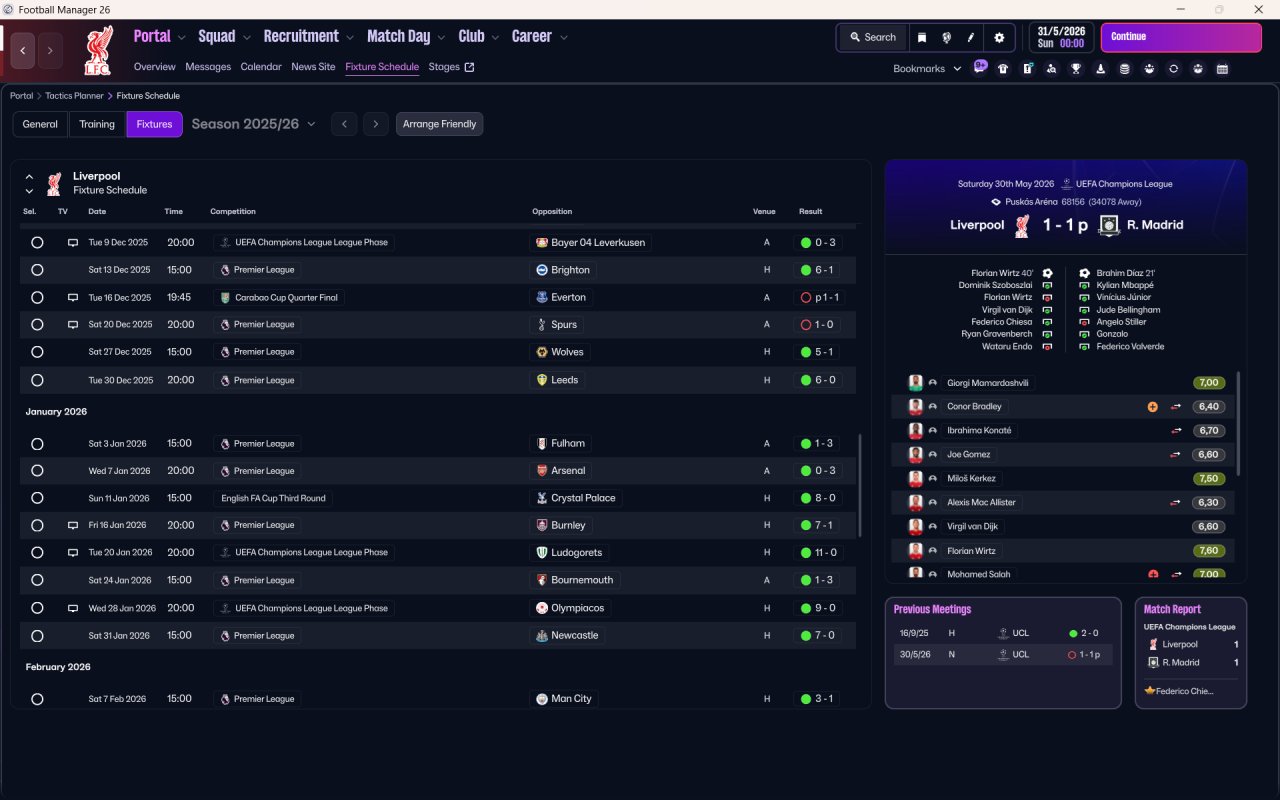Viewport: 1280px width, 800px height.
Task: Click the Arrange Friendly button
Action: (440, 124)
